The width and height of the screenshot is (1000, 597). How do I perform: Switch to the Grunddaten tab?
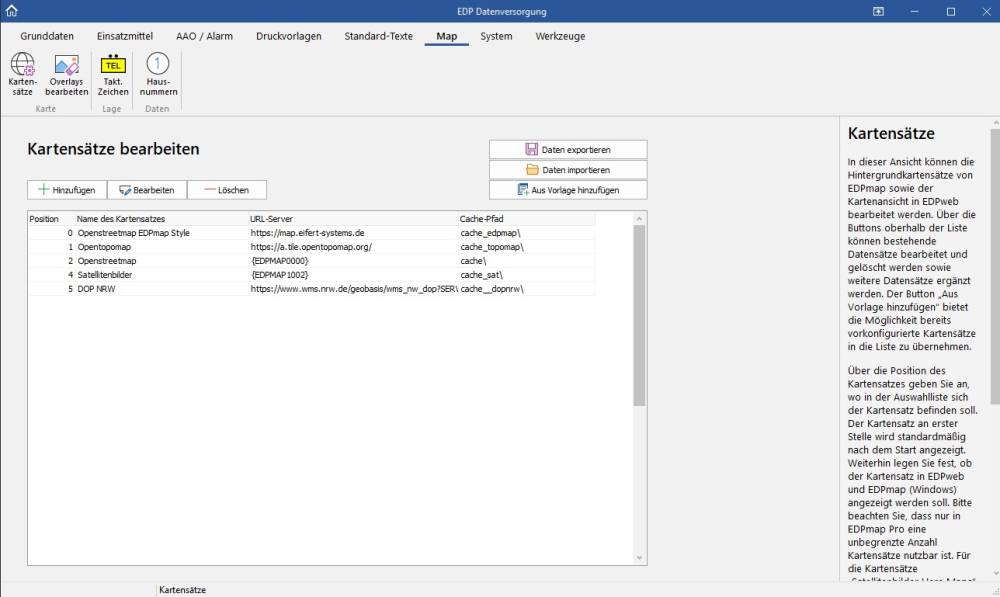[x=47, y=36]
